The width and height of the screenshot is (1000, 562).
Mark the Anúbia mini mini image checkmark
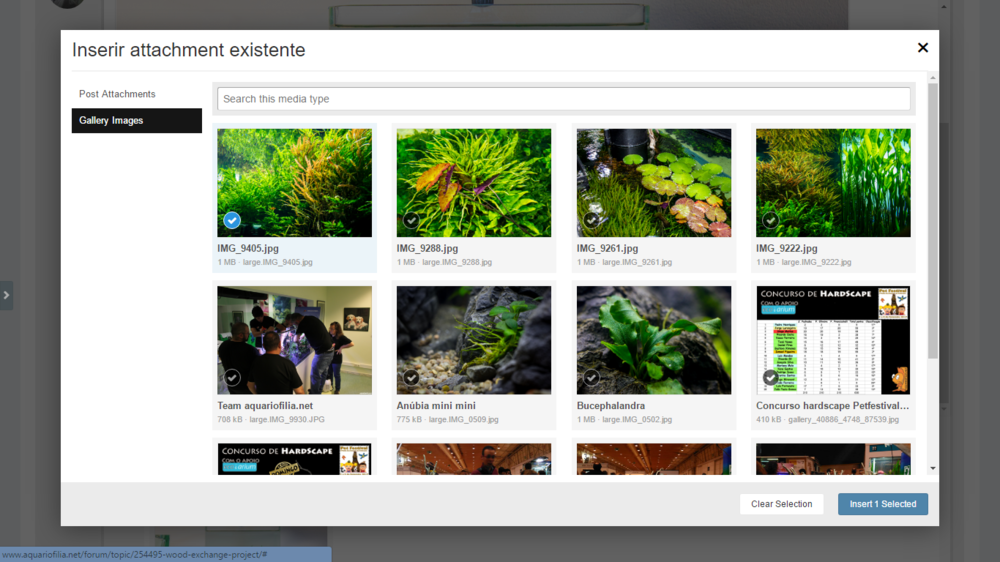[x=411, y=378]
